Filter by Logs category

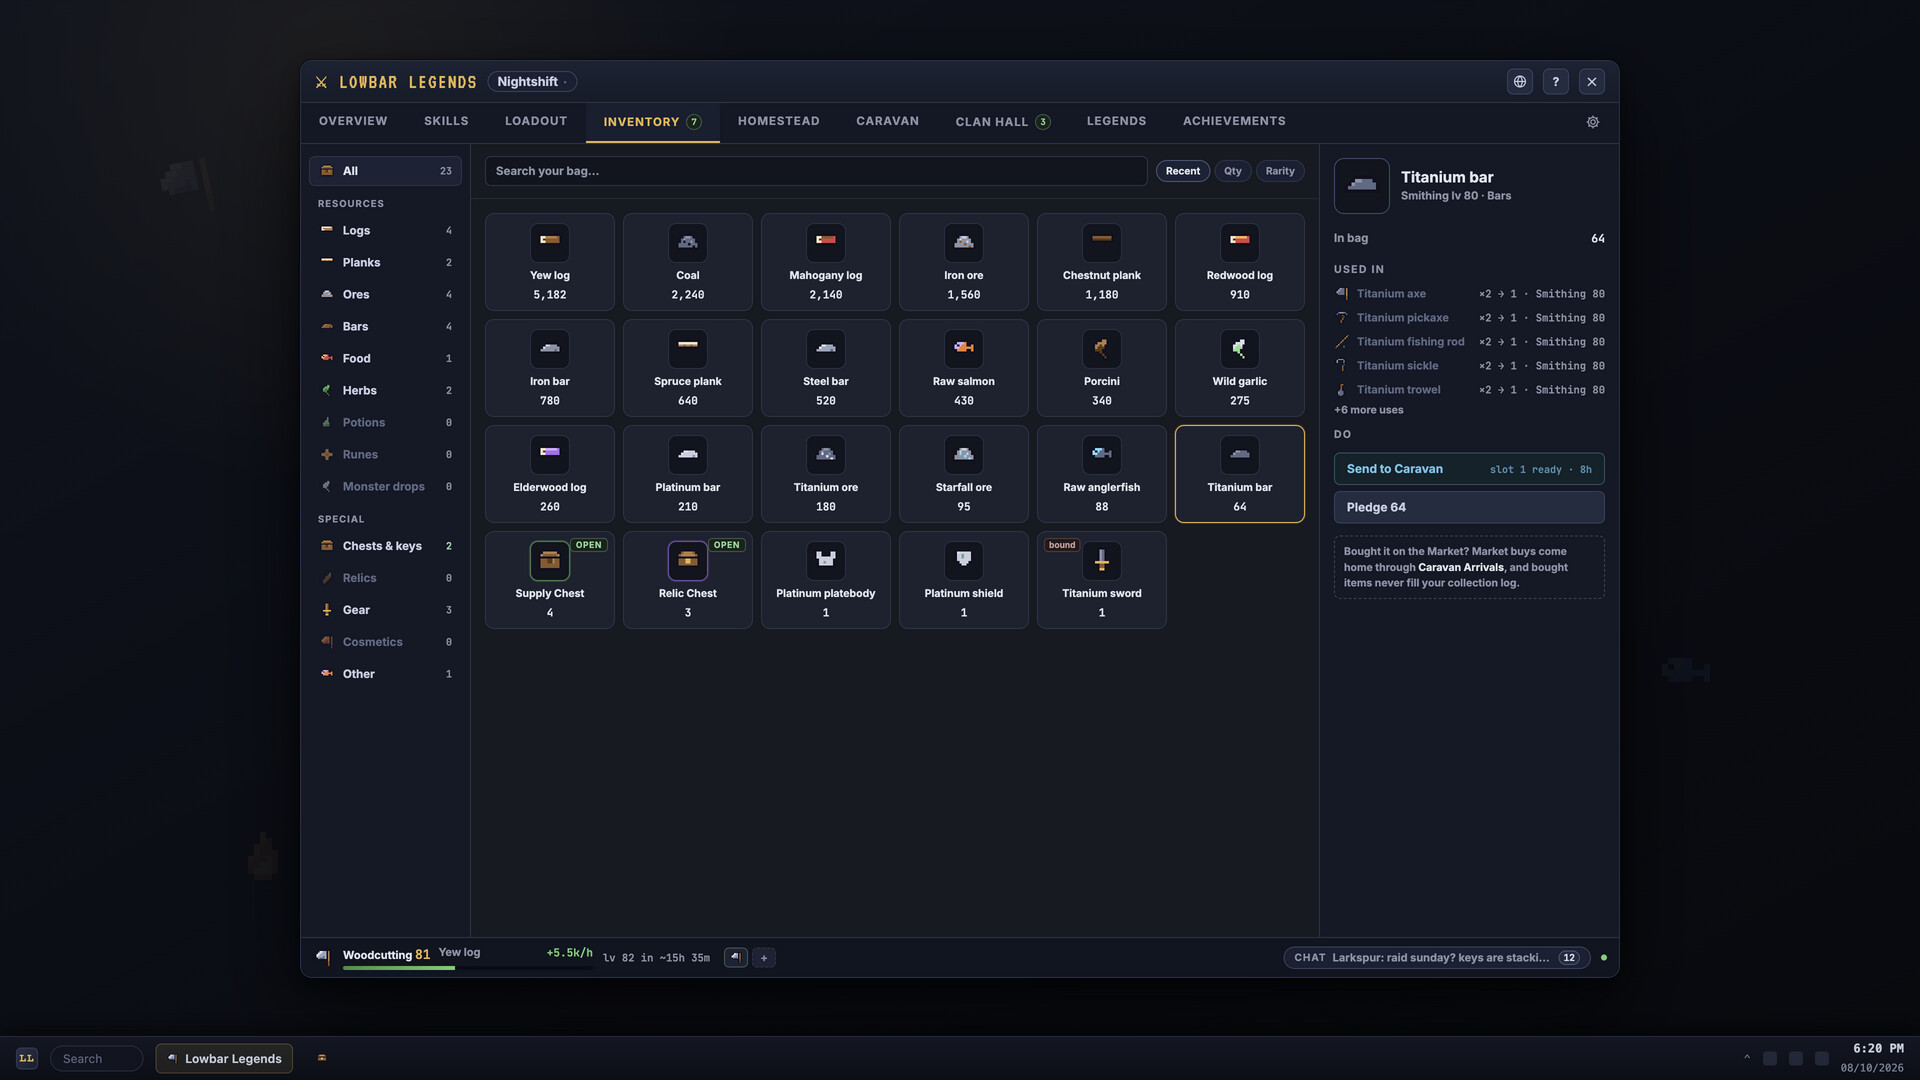pos(385,230)
